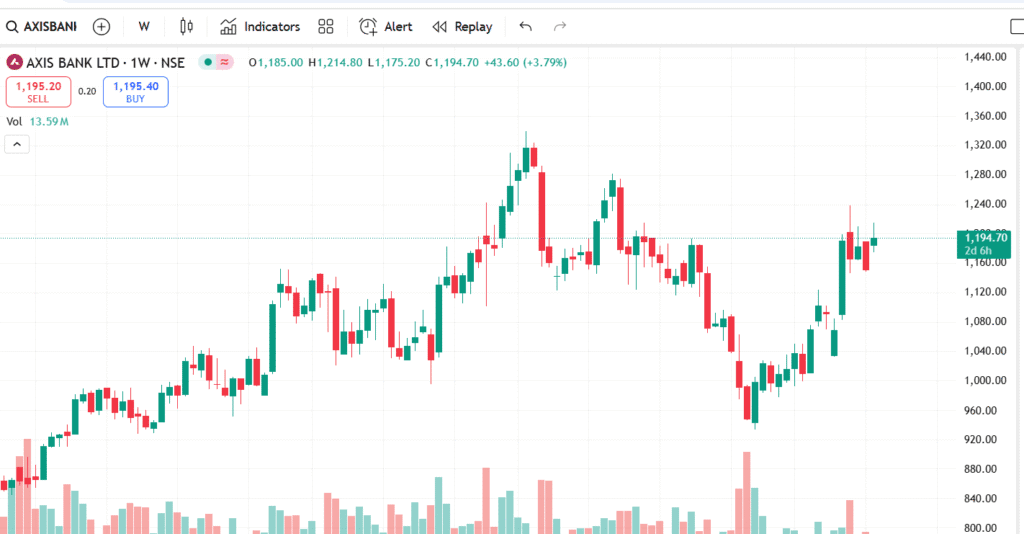The width and height of the screenshot is (1024, 534).
Task: Click the redo arrow icon
Action: click(560, 27)
